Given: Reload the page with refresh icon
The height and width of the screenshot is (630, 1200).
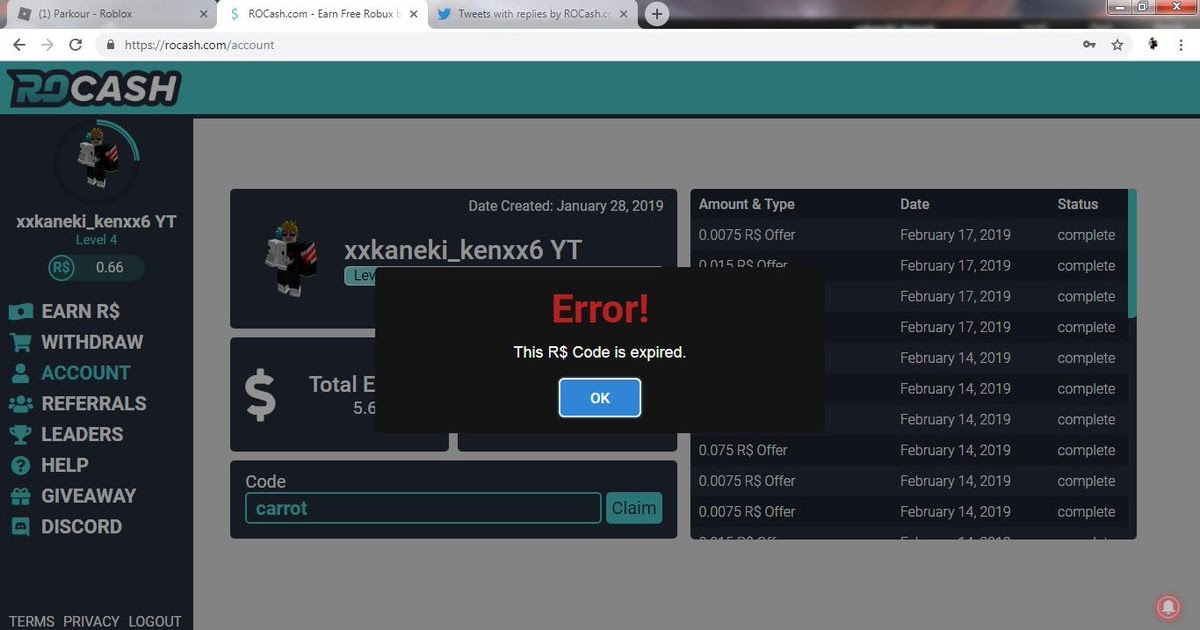Looking at the screenshot, I should 76,45.
